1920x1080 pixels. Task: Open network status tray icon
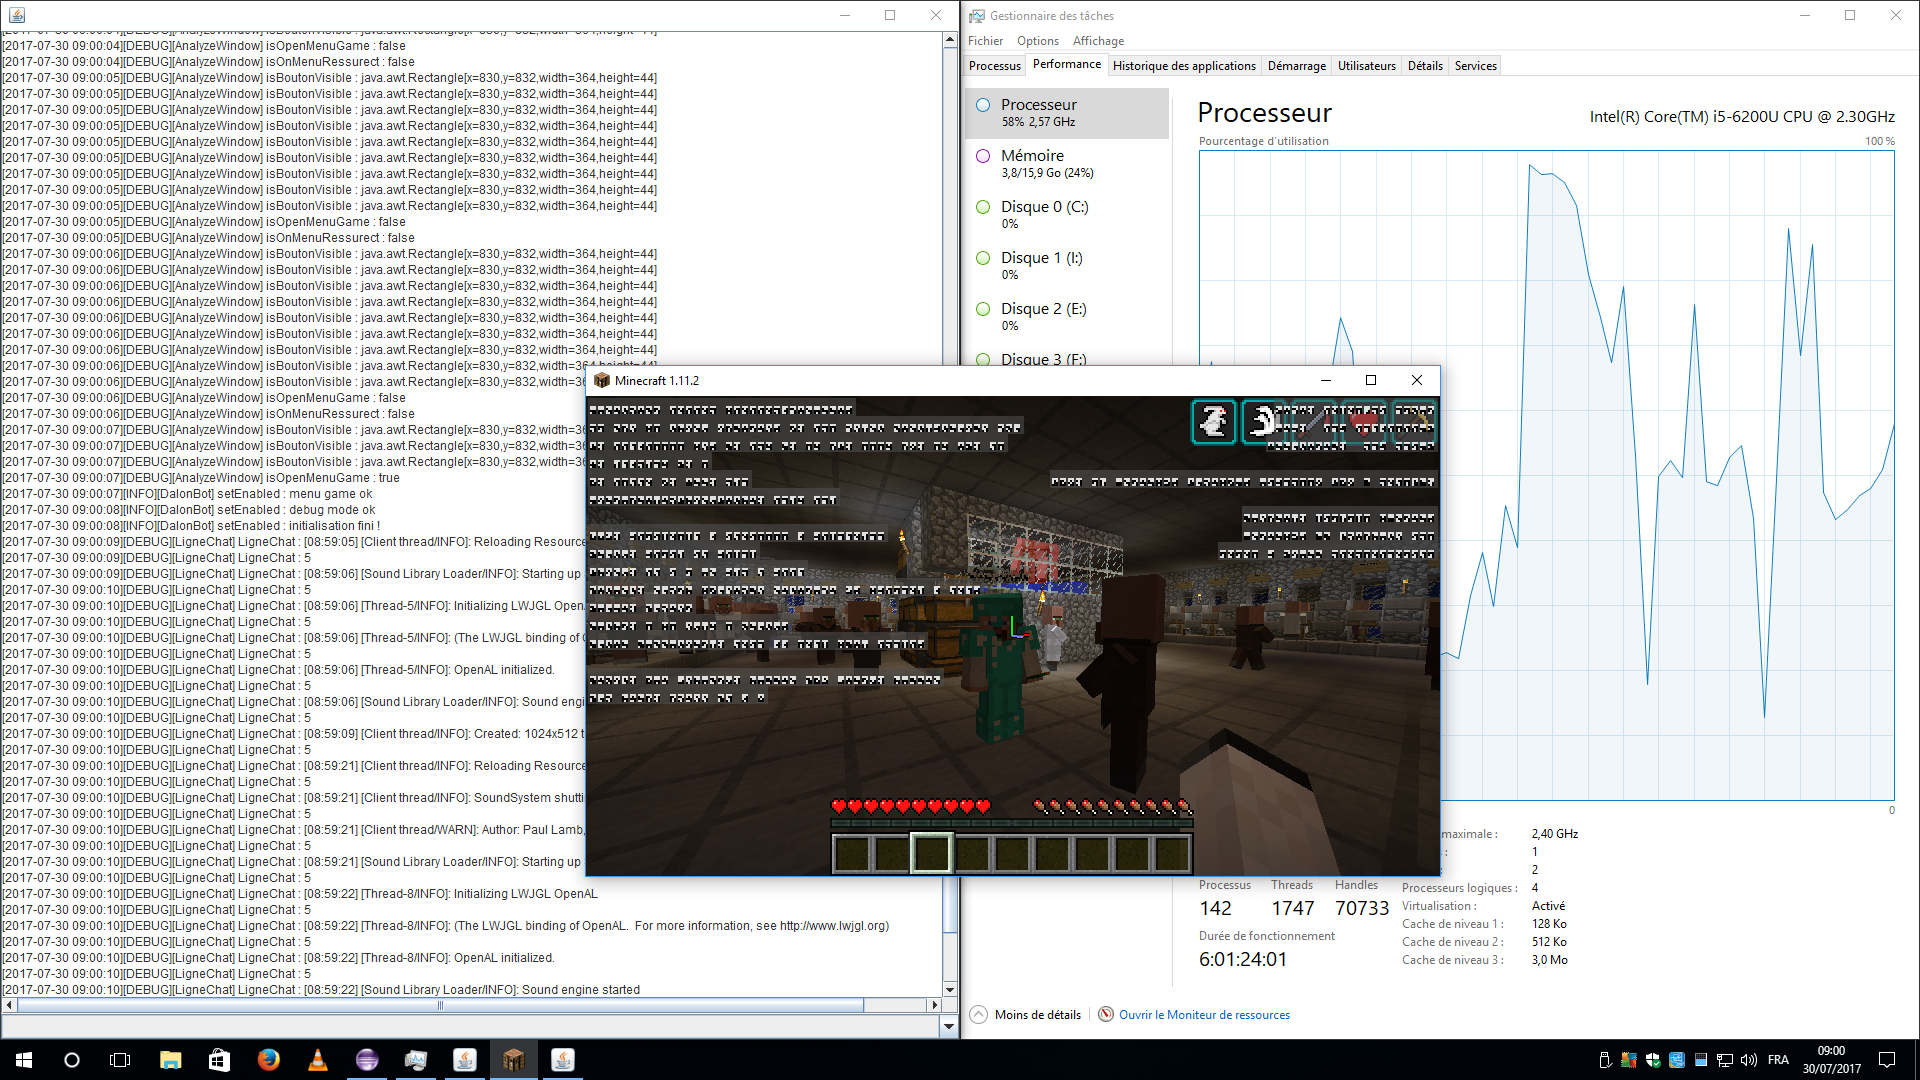1725,1060
